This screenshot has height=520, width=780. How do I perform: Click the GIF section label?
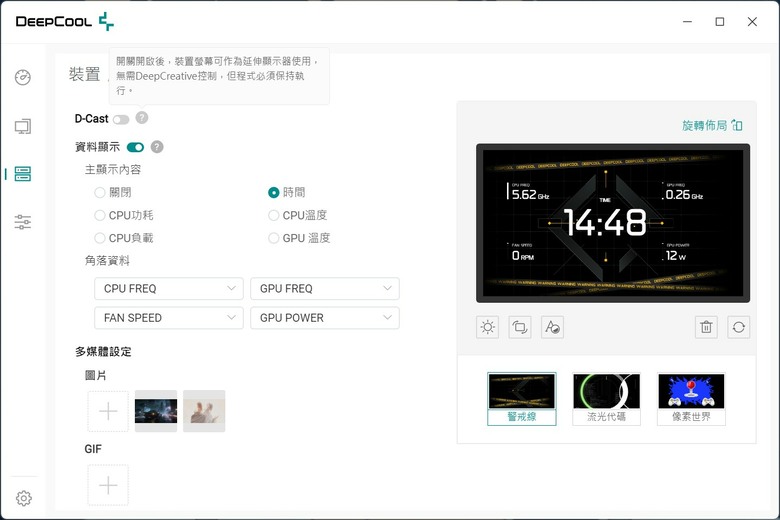click(x=93, y=449)
